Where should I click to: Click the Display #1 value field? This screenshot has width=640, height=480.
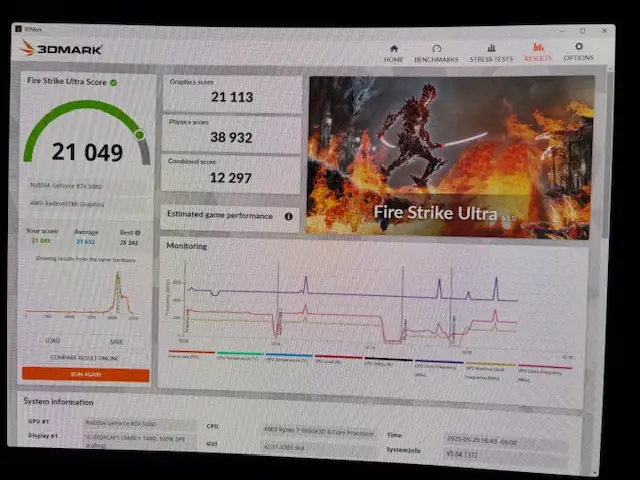[x=138, y=442]
